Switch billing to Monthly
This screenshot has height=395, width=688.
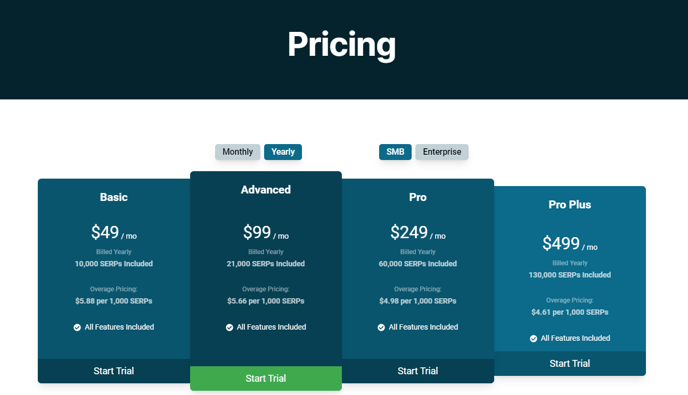coord(237,152)
